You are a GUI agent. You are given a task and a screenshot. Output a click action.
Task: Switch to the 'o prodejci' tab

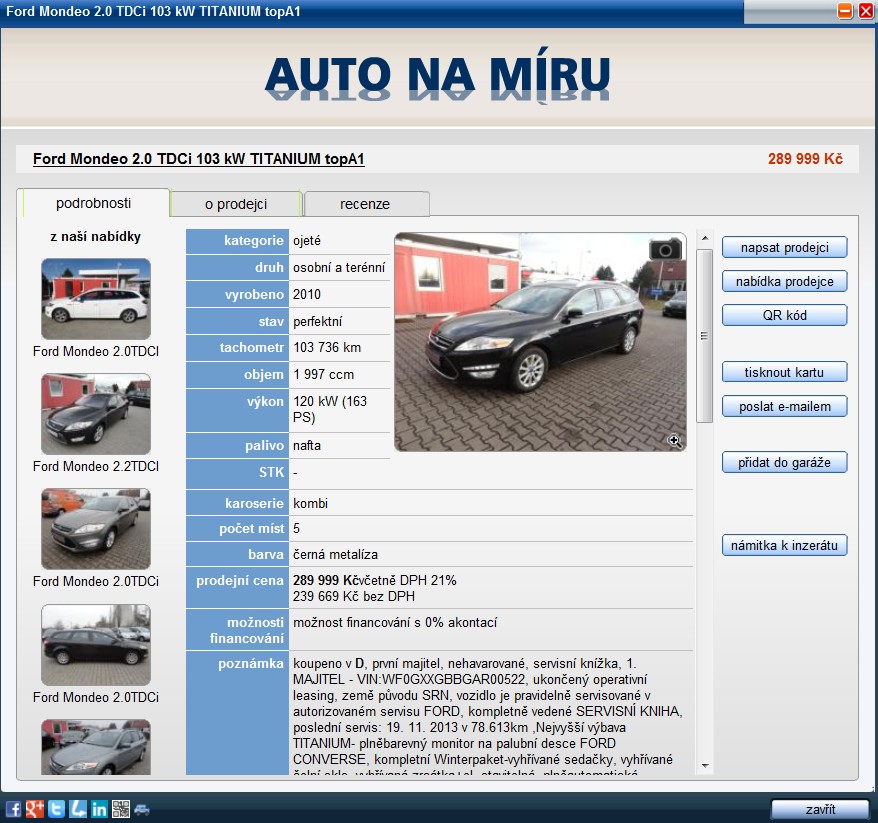coord(236,204)
